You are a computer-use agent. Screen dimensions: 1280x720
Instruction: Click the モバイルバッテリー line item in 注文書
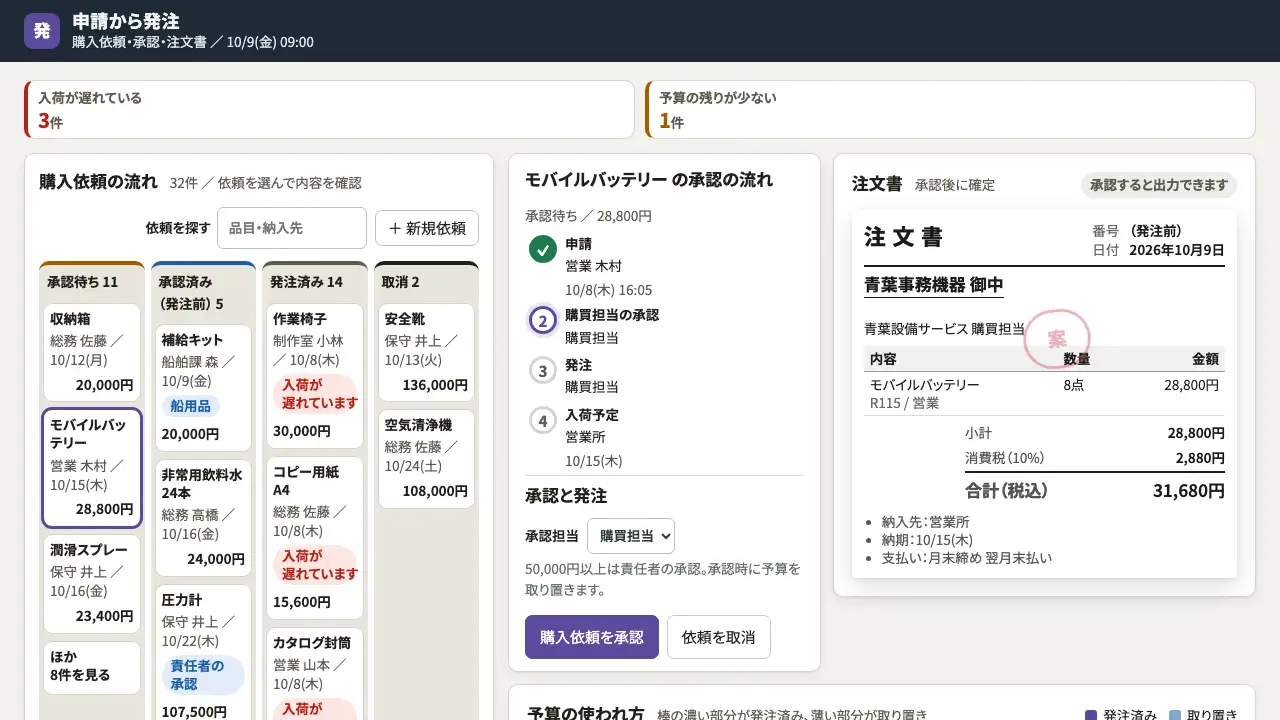pyautogui.click(x=1044, y=393)
